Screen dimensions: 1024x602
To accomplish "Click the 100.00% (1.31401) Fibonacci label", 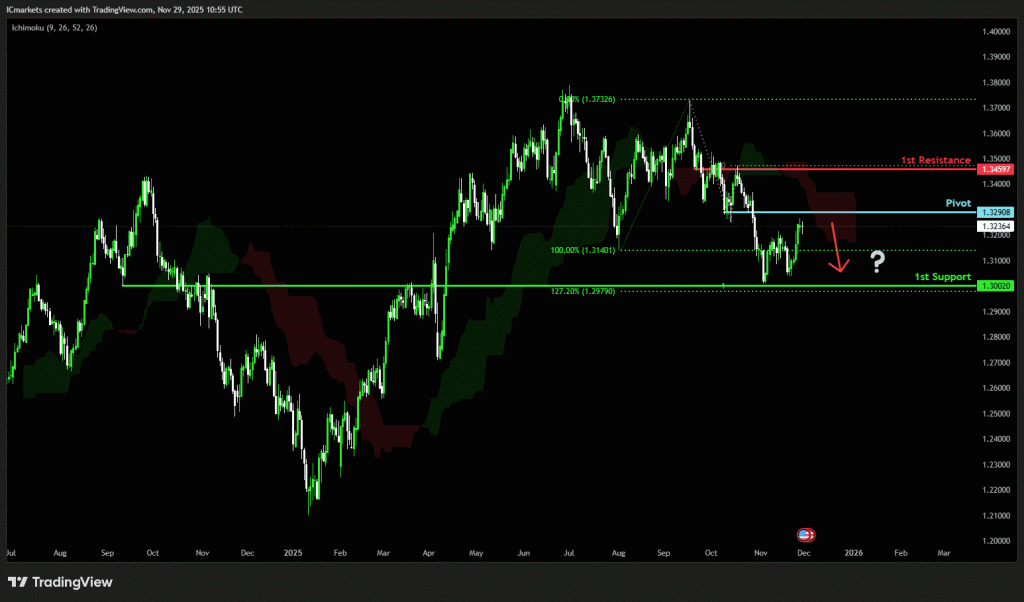I will [x=582, y=250].
